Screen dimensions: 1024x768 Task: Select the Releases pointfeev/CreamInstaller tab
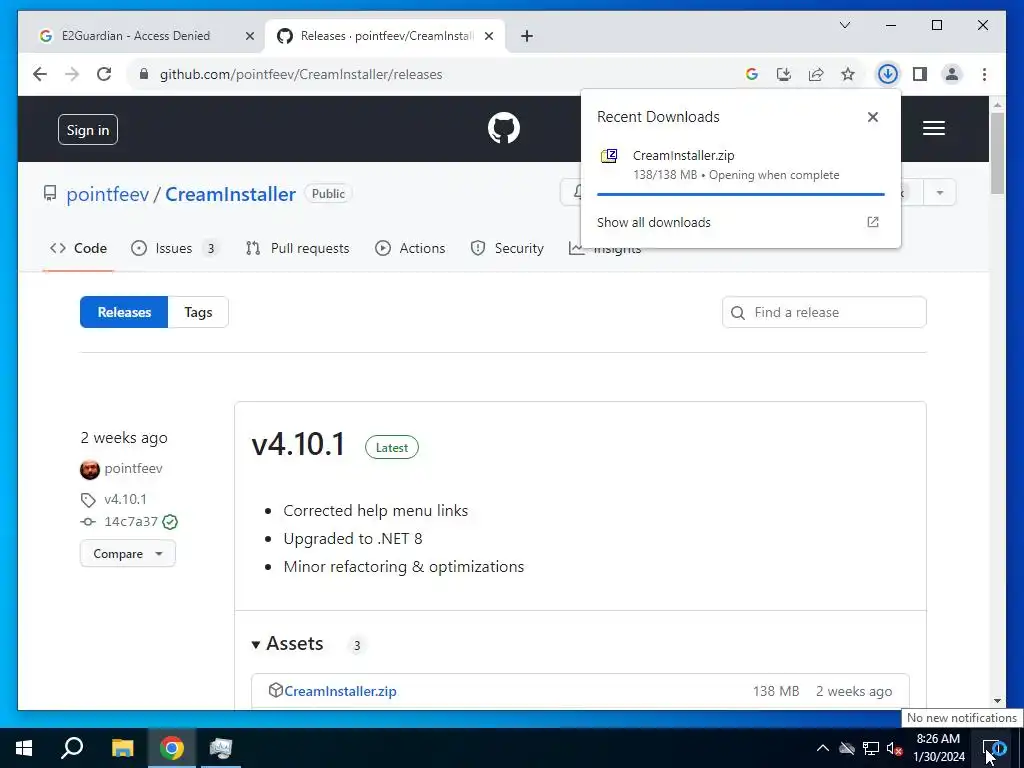(385, 36)
